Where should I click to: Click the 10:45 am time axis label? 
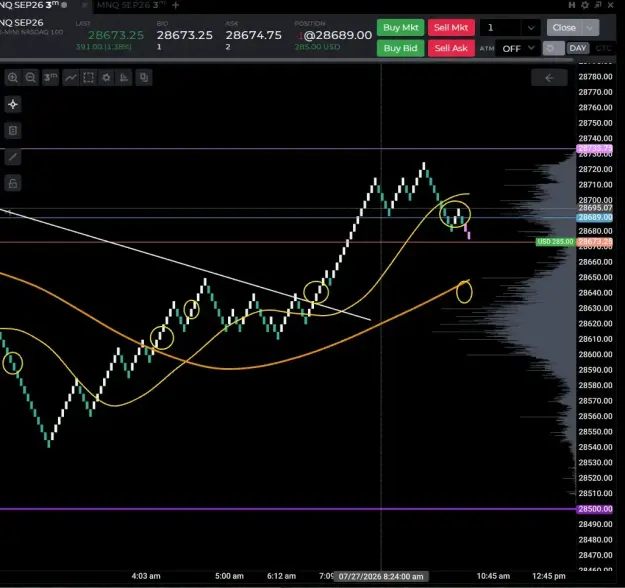(493, 576)
